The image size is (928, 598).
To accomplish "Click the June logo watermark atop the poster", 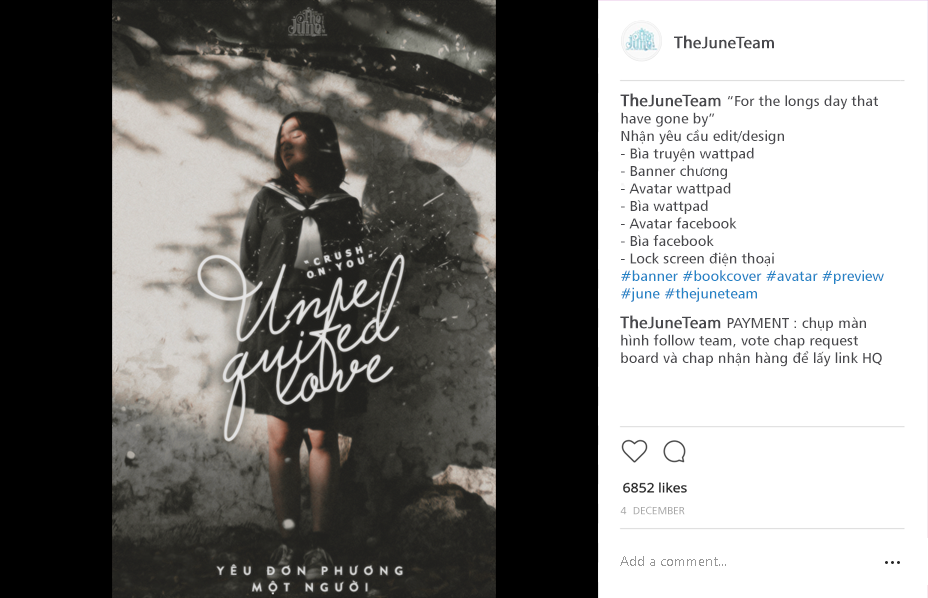I will 307,22.
